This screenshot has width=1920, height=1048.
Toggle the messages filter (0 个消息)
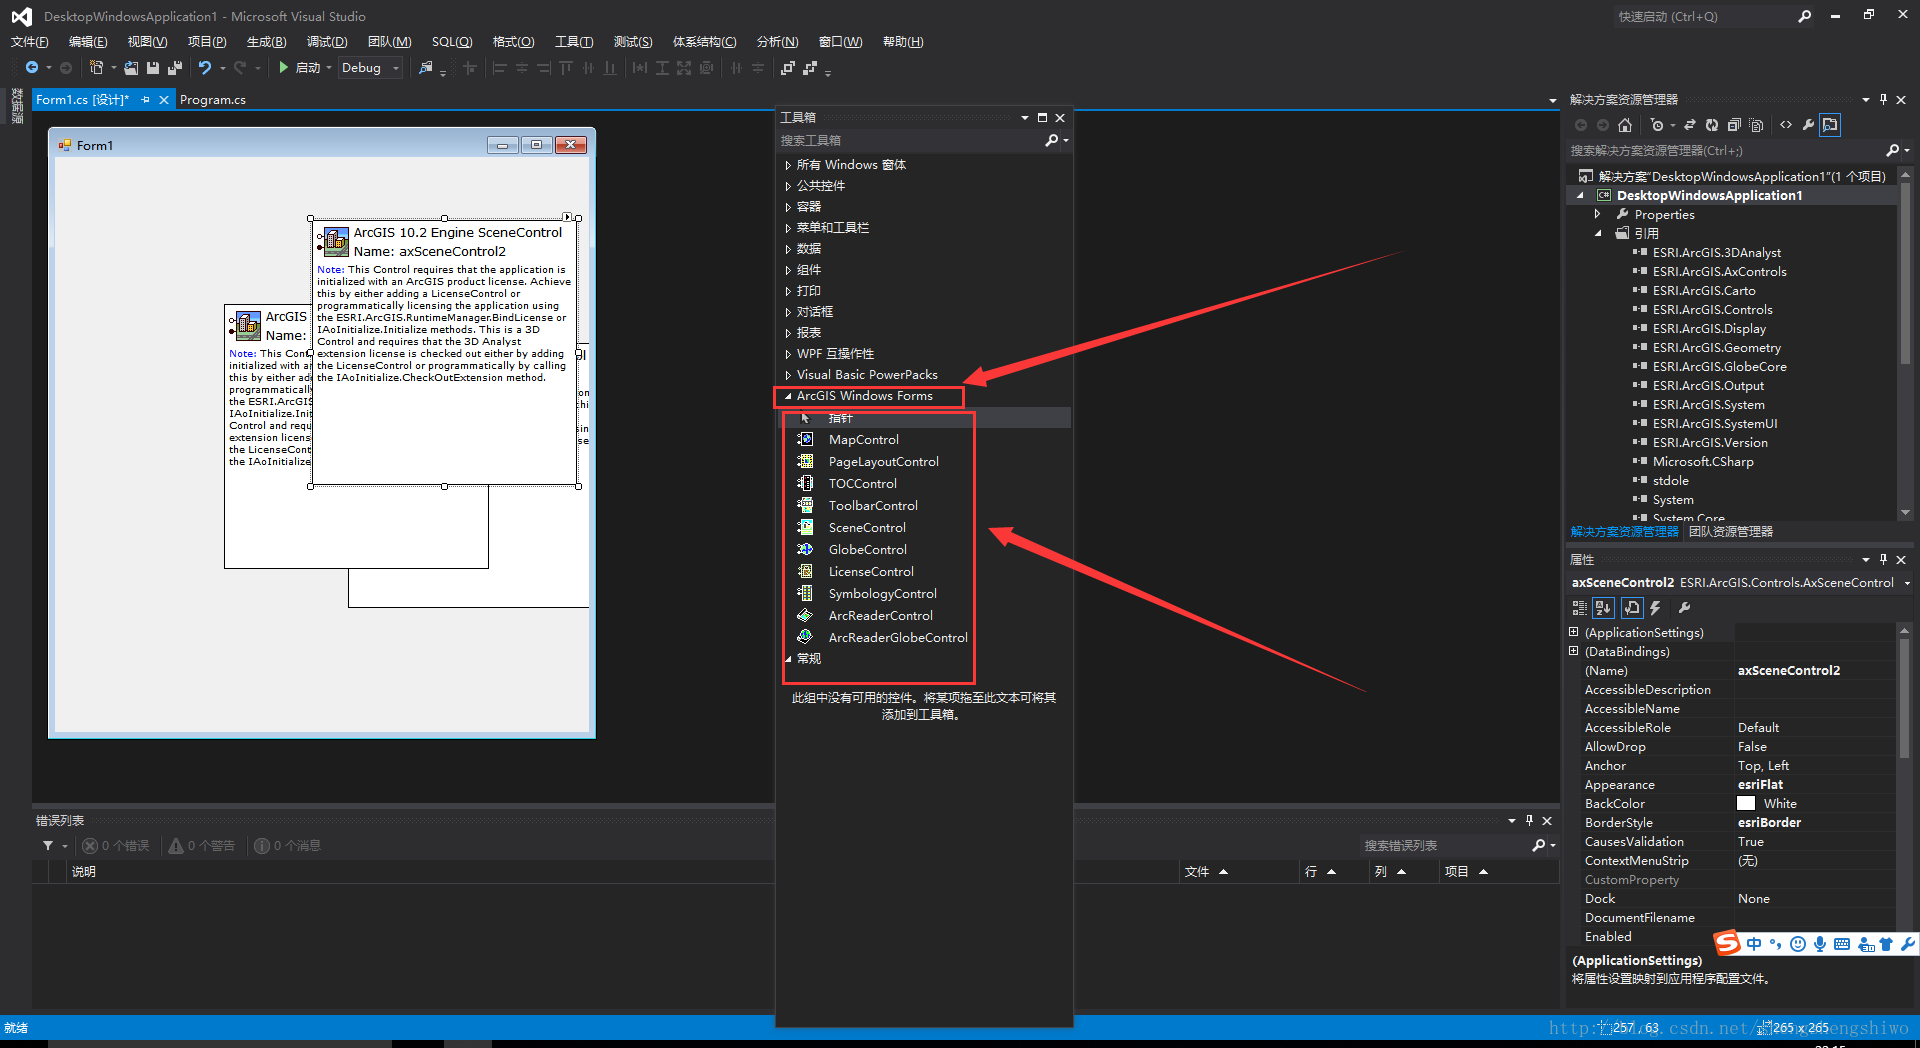click(x=288, y=846)
